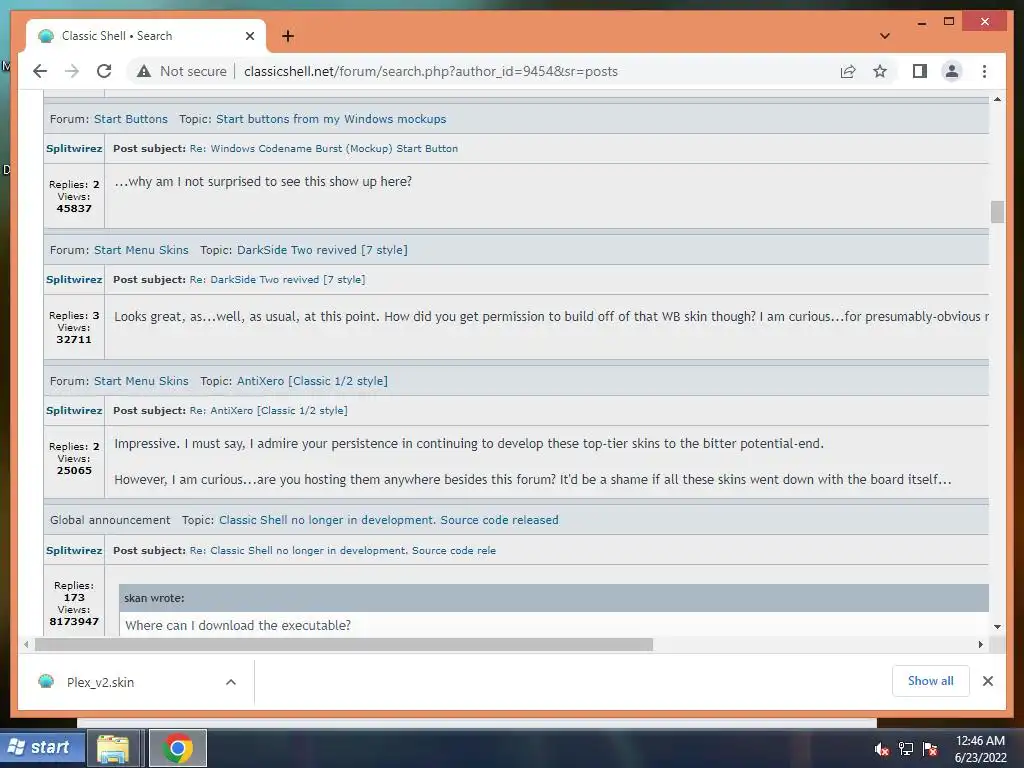The width and height of the screenshot is (1024, 768).
Task: Click the forward navigation arrow
Action: tap(72, 71)
